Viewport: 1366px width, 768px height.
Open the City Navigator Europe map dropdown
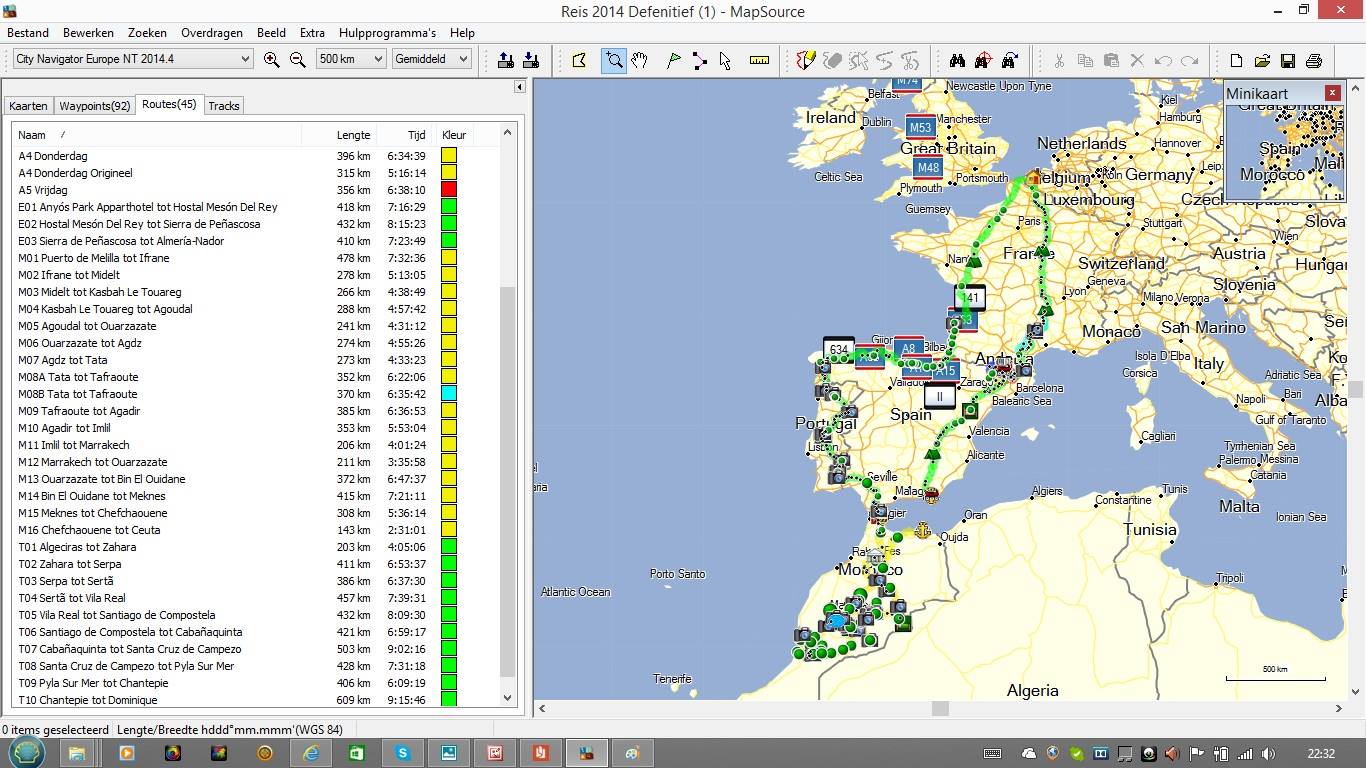[x=132, y=59]
